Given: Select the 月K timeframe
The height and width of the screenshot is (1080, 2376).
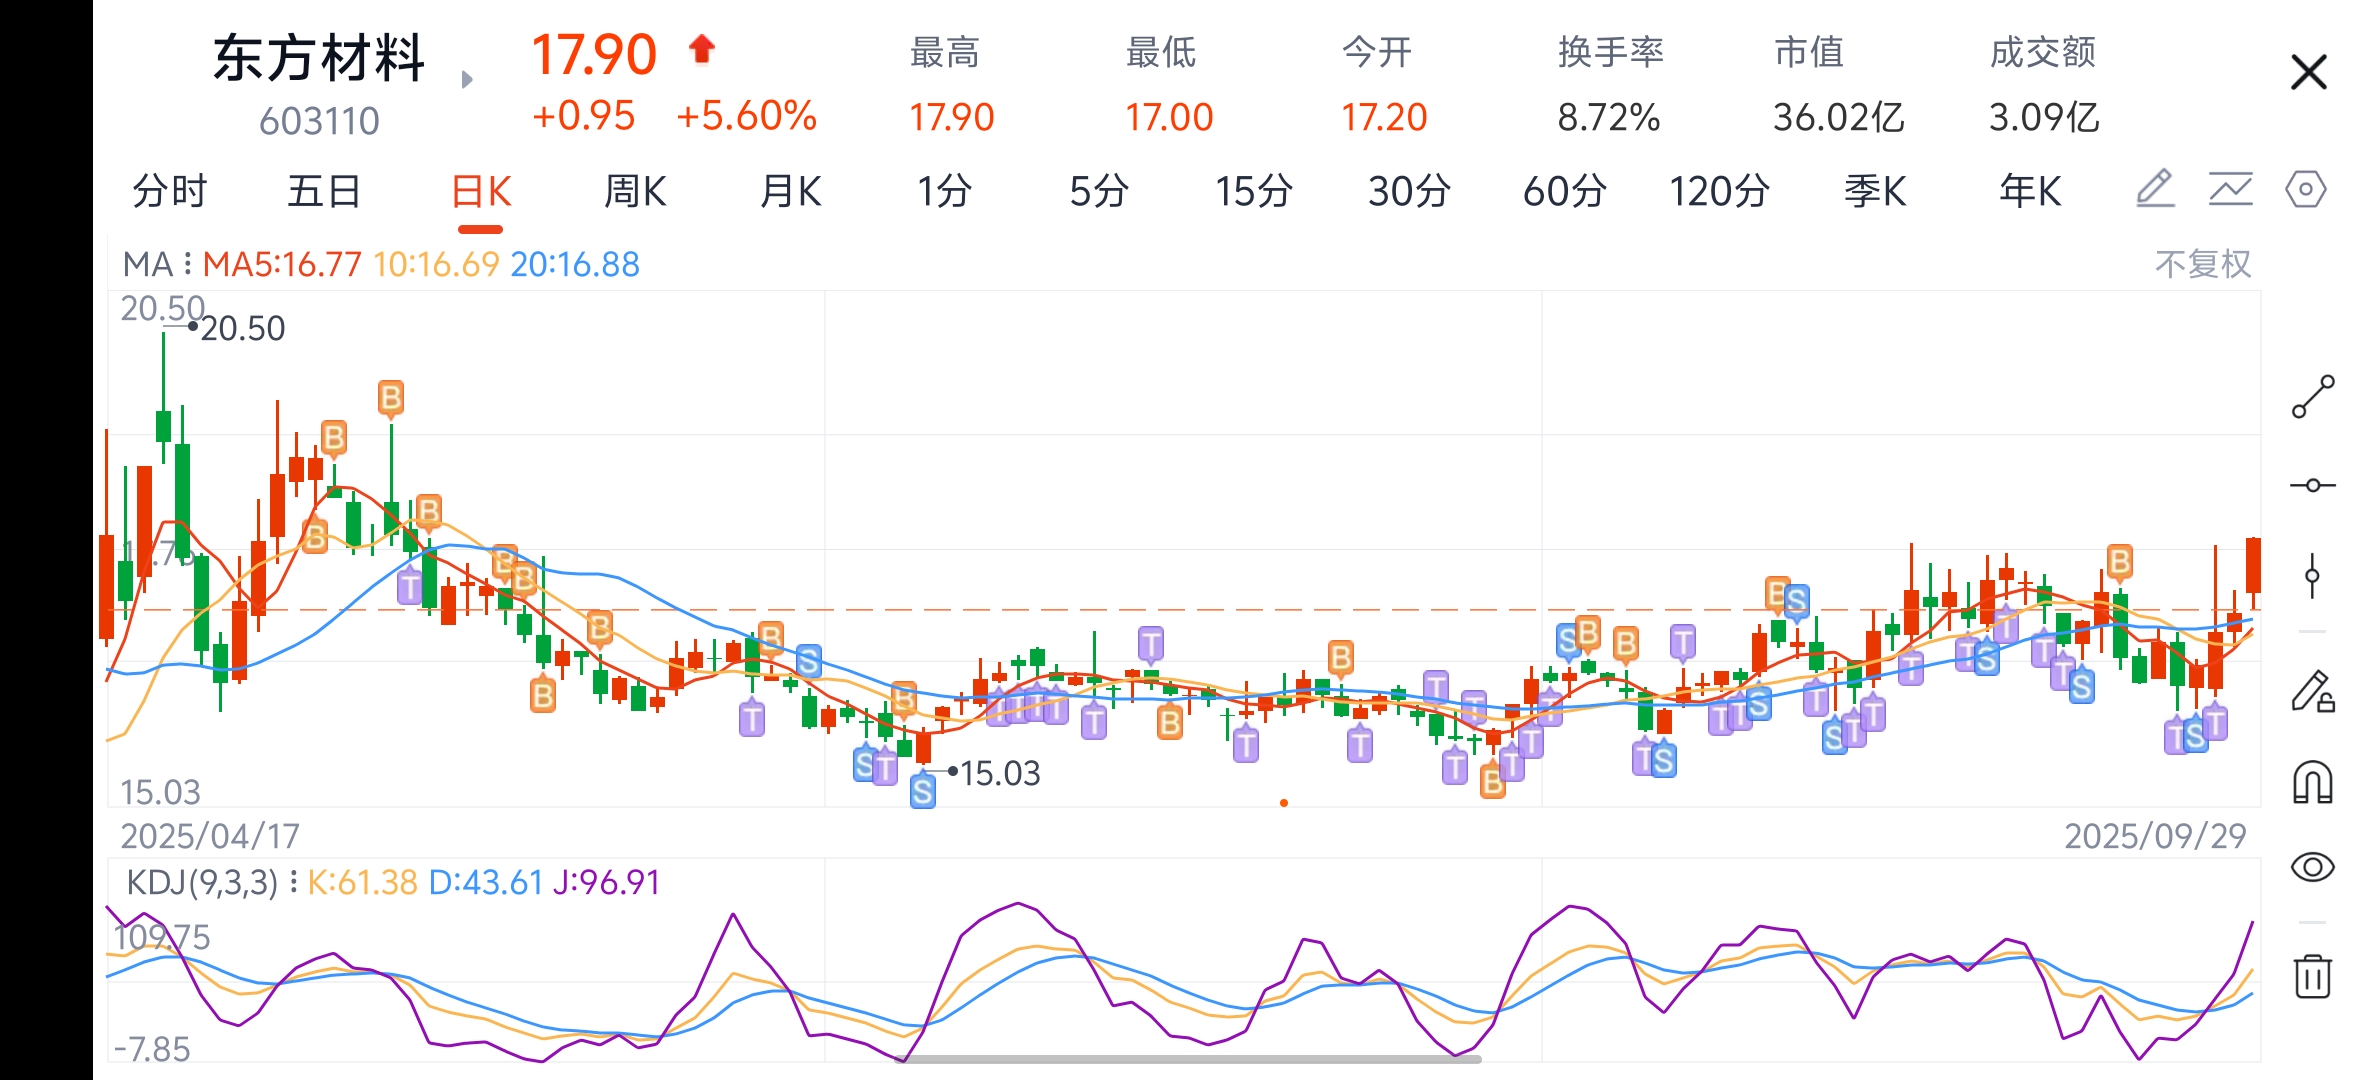Looking at the screenshot, I should point(790,191).
